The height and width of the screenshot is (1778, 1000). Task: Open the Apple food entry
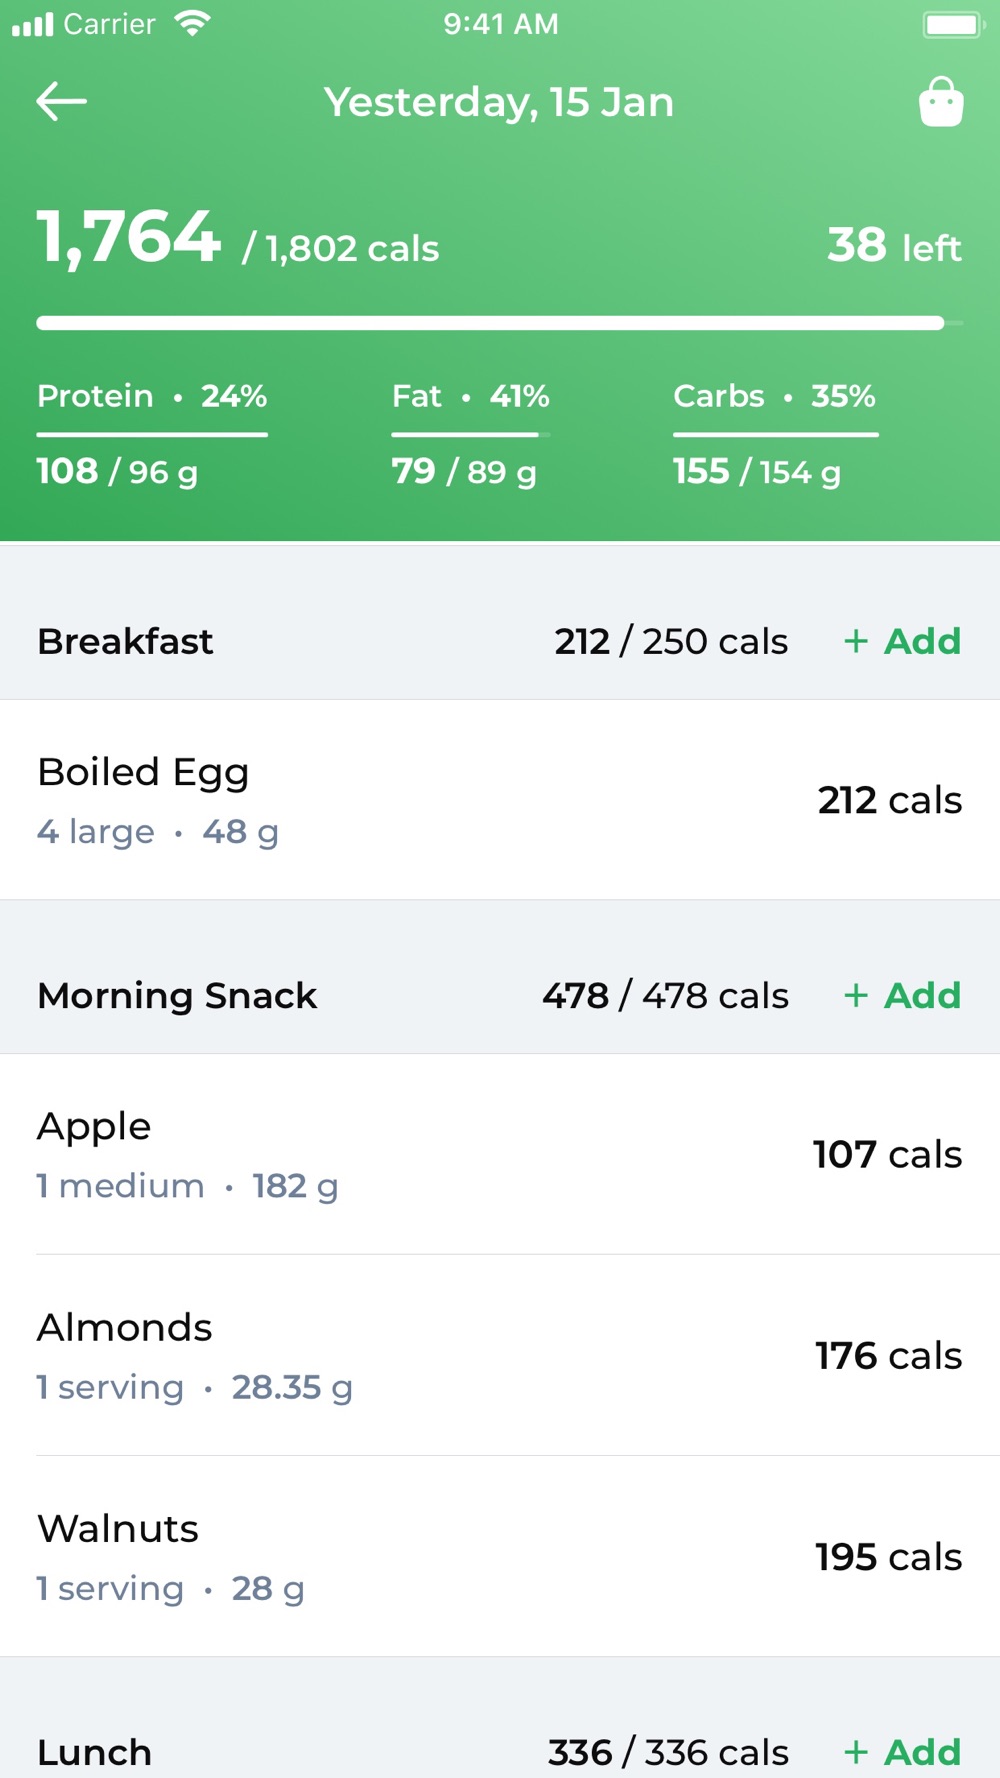(500, 1154)
